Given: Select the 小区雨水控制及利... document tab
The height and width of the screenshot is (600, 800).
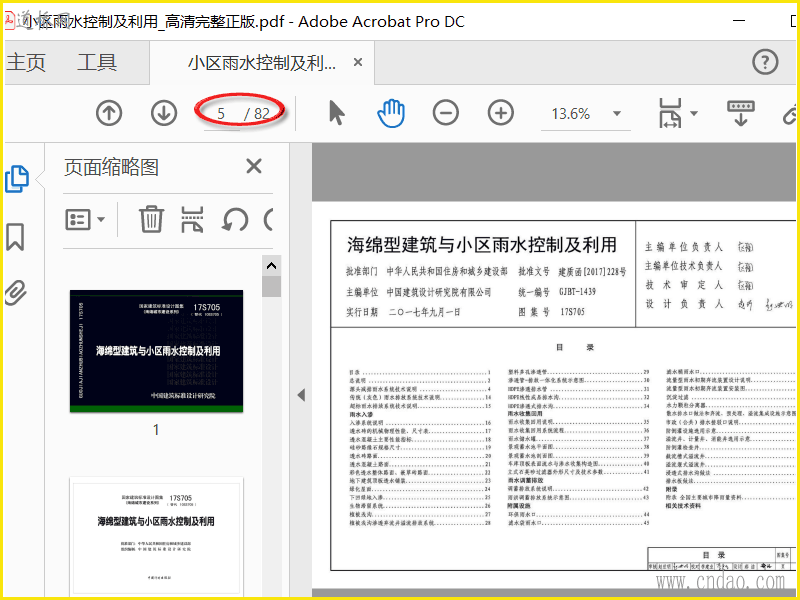Looking at the screenshot, I should coord(262,63).
